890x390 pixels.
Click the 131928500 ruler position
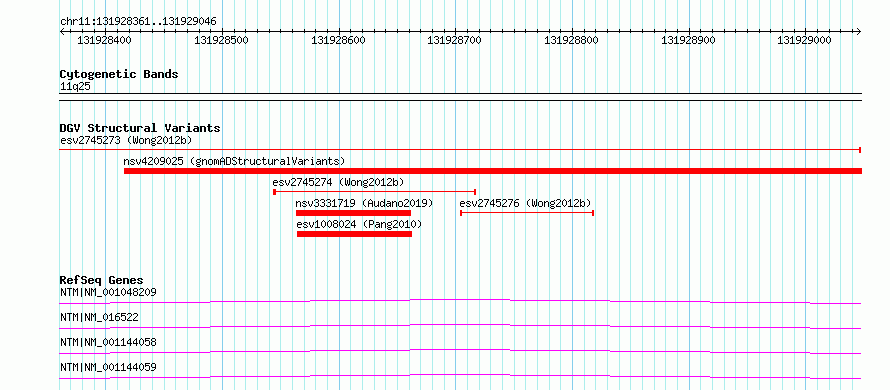[221, 40]
